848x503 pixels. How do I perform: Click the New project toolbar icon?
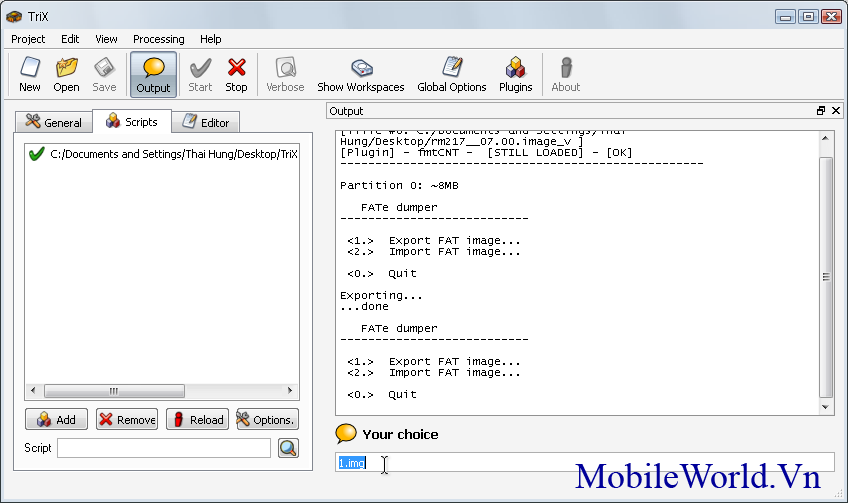click(30, 74)
